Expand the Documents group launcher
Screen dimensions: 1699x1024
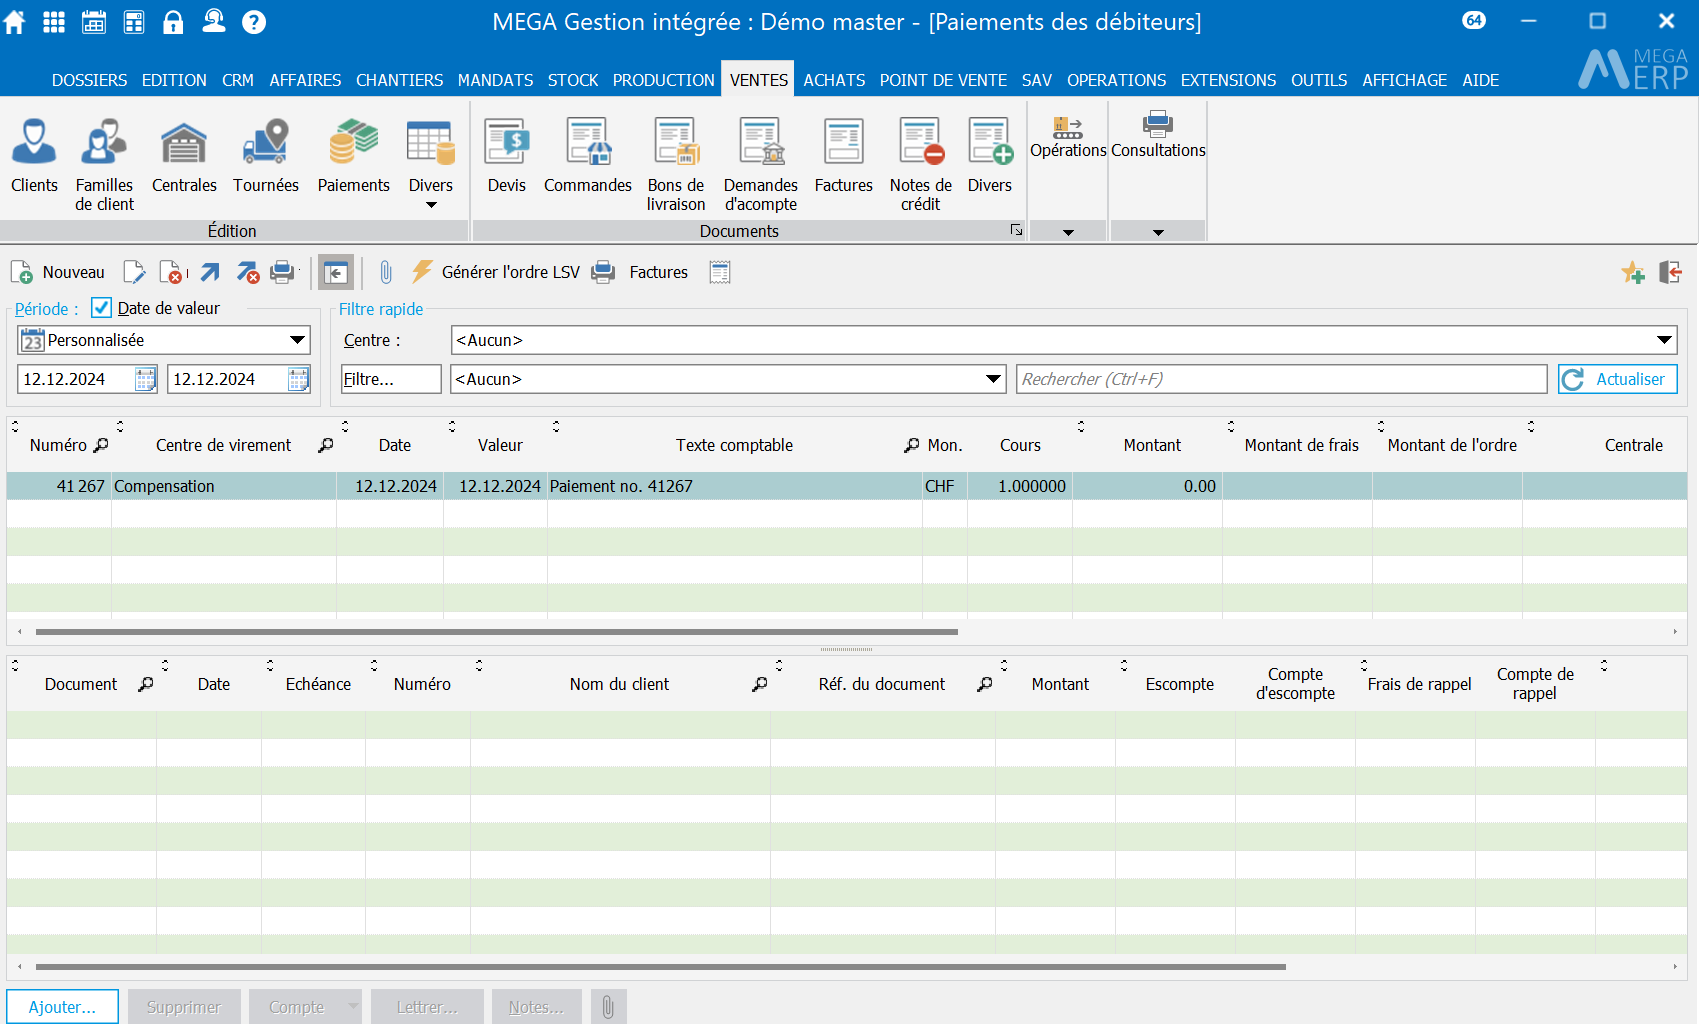pos(1016,230)
